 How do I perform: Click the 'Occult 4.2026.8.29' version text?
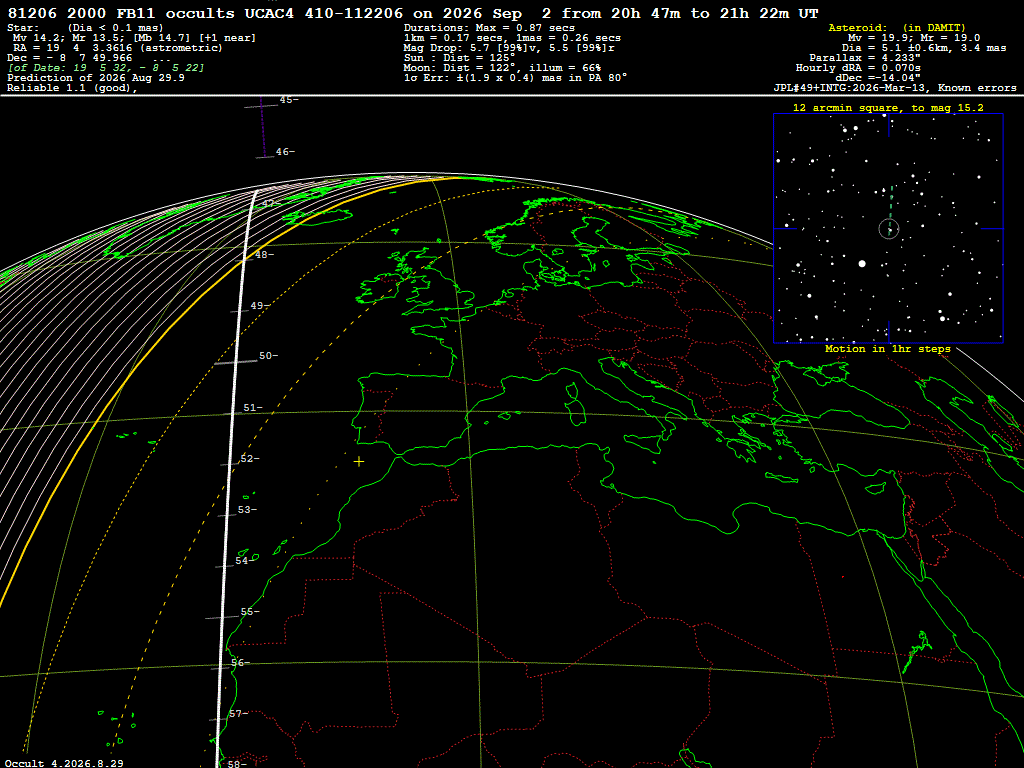click(x=64, y=763)
